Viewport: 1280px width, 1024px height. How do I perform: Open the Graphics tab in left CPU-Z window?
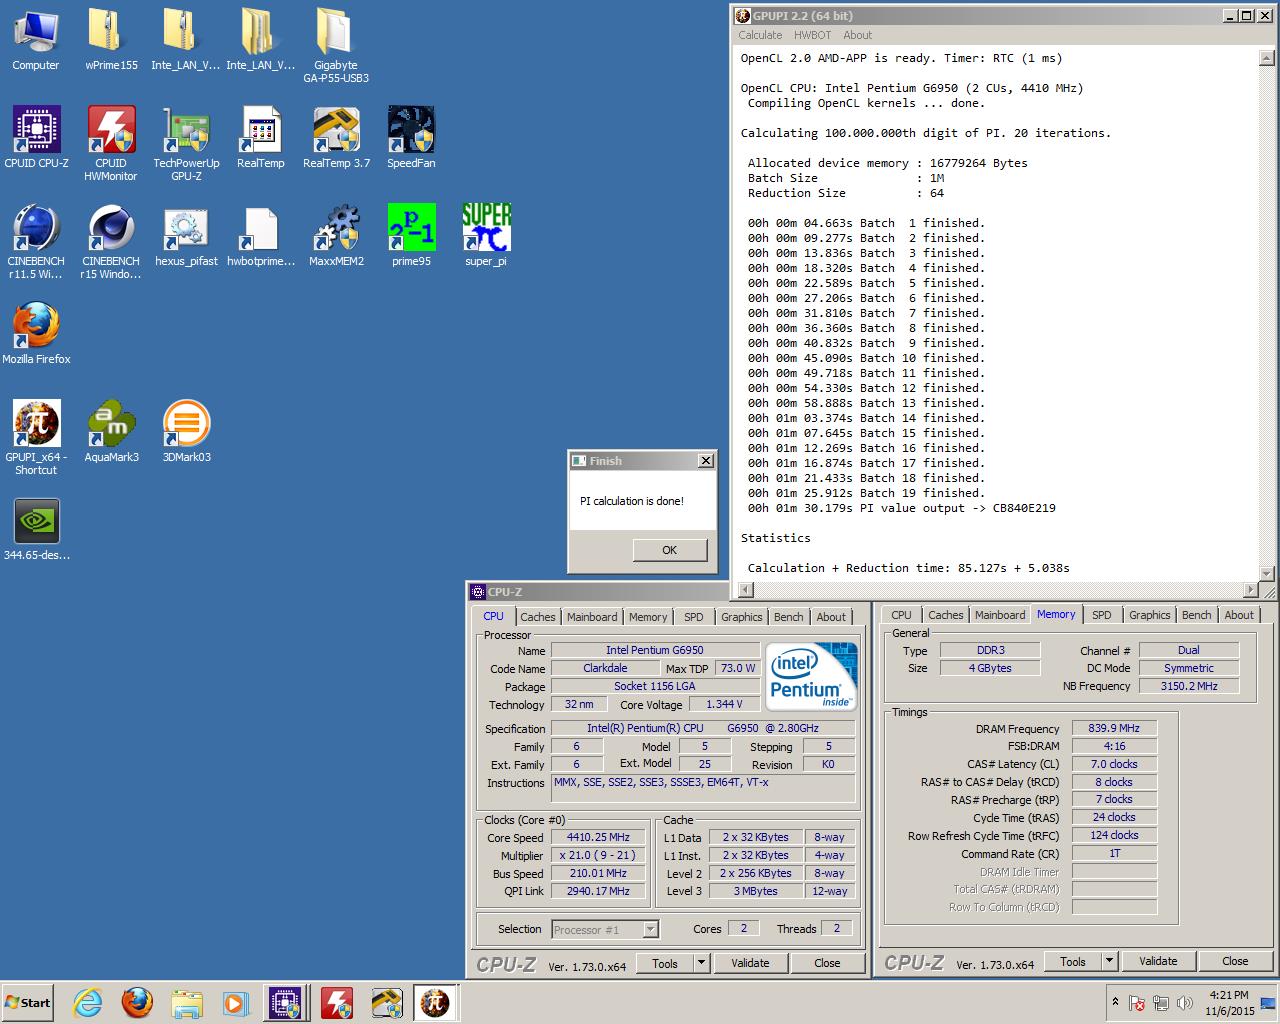741,617
